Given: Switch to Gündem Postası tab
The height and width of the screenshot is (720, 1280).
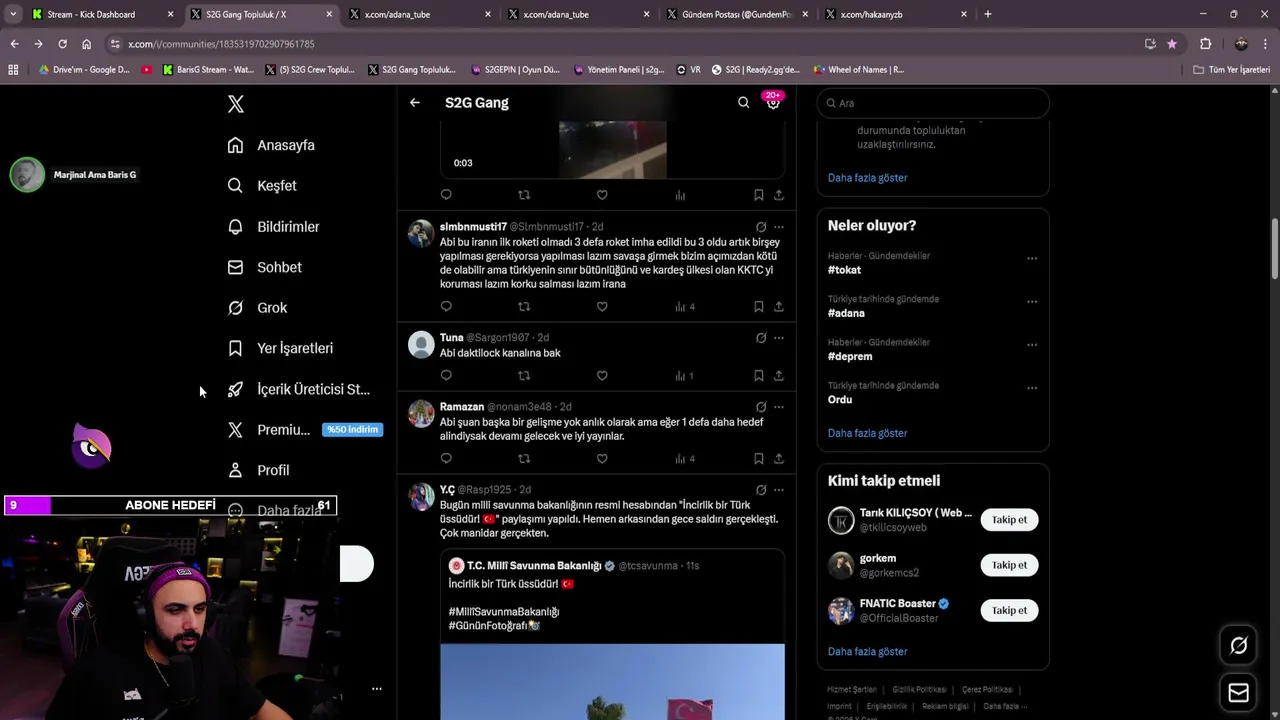Looking at the screenshot, I should point(737,14).
